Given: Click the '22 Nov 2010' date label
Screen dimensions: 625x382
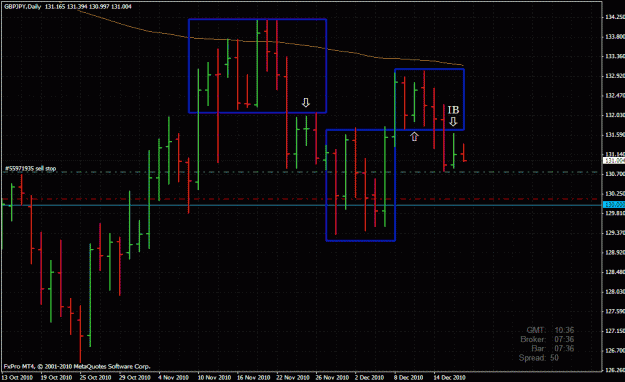Looking at the screenshot, I should tap(293, 377).
